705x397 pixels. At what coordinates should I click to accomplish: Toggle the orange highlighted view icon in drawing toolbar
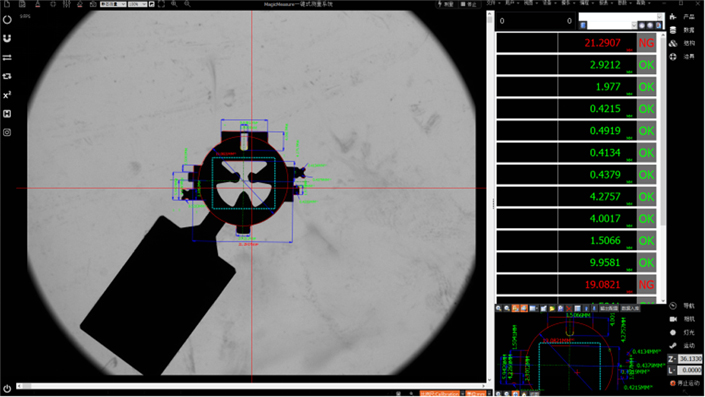(x=515, y=308)
